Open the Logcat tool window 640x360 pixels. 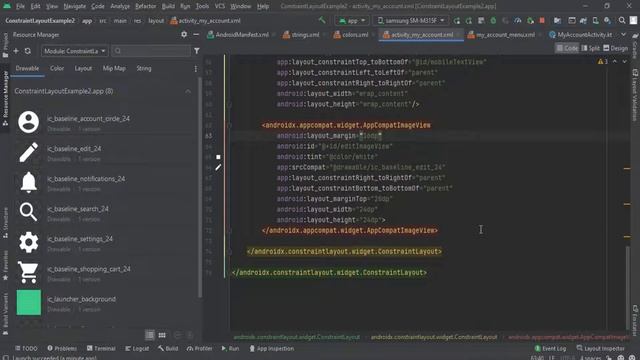pyautogui.click(x=137, y=349)
